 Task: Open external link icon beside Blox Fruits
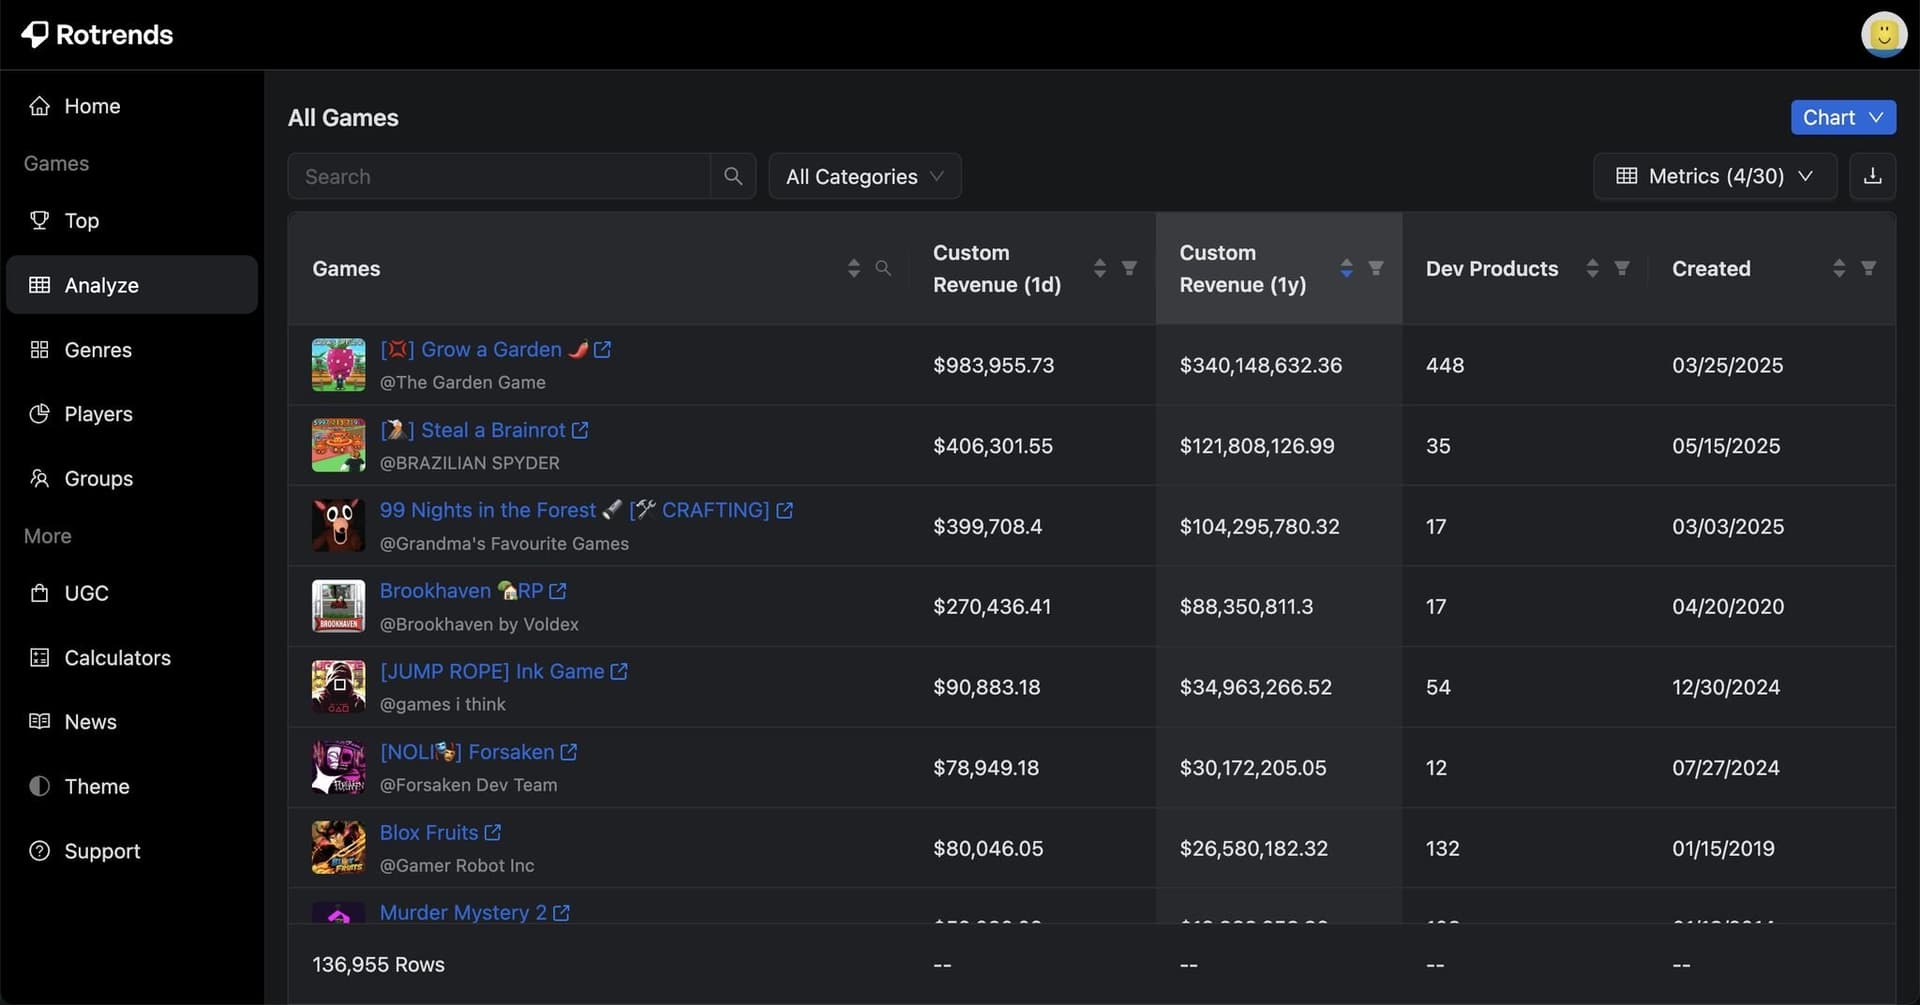tap(493, 832)
